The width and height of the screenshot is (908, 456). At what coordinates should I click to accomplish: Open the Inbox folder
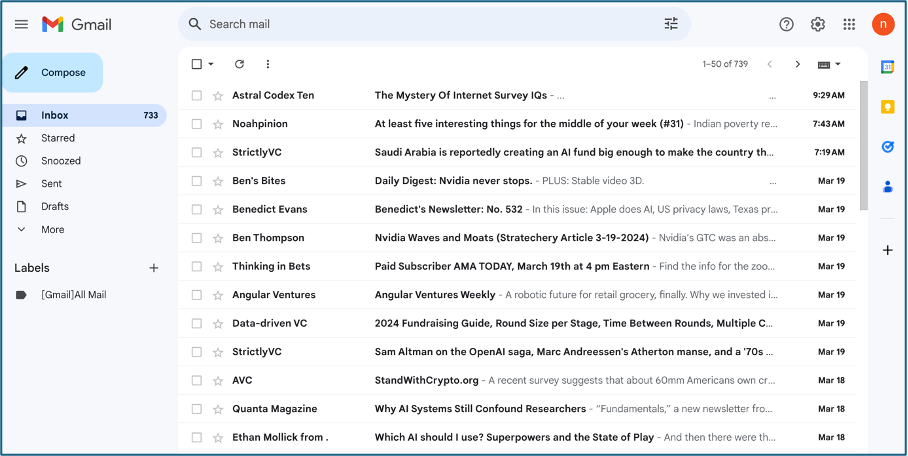tap(85, 115)
